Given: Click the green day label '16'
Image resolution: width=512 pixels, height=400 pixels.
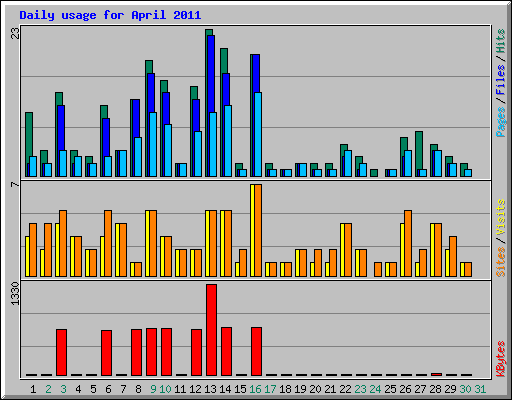Looking at the screenshot, I should point(255,389).
